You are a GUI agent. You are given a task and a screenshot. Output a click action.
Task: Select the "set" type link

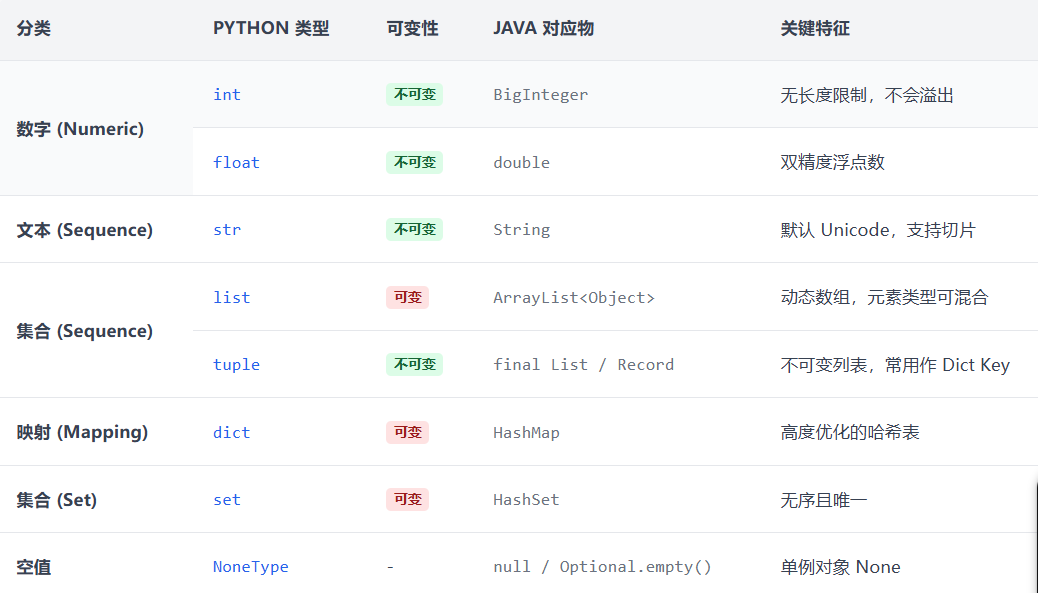tap(227, 500)
